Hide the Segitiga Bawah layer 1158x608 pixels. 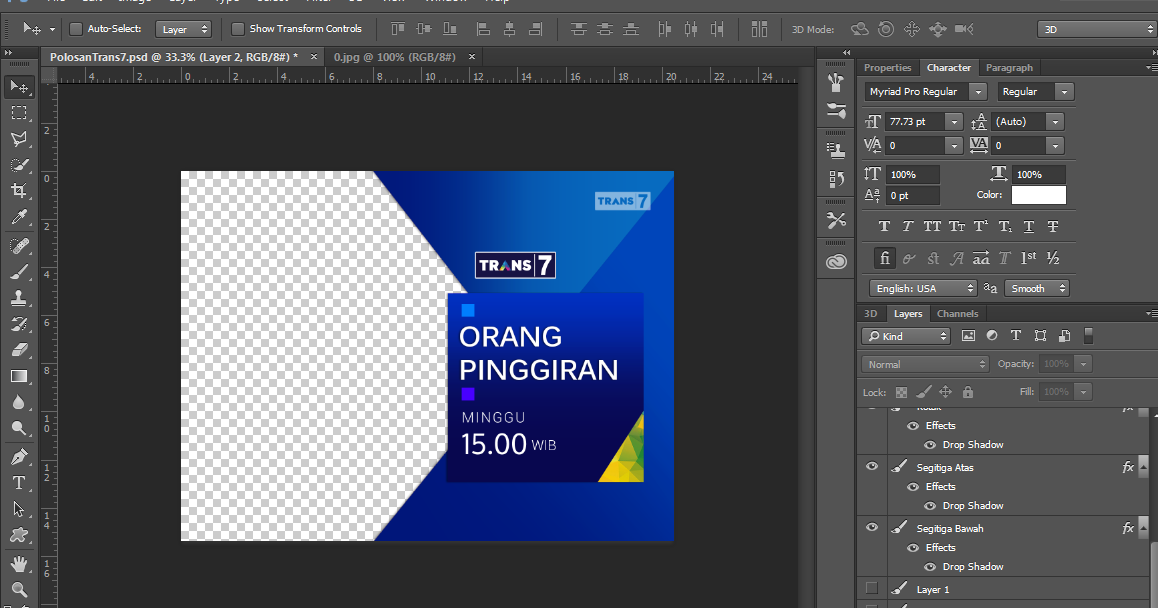(872, 527)
